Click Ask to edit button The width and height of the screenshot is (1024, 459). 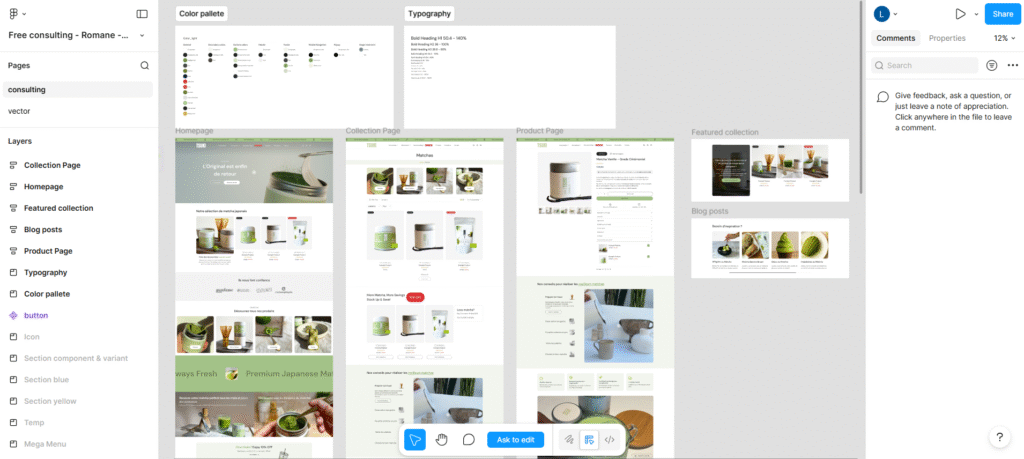[x=516, y=439]
